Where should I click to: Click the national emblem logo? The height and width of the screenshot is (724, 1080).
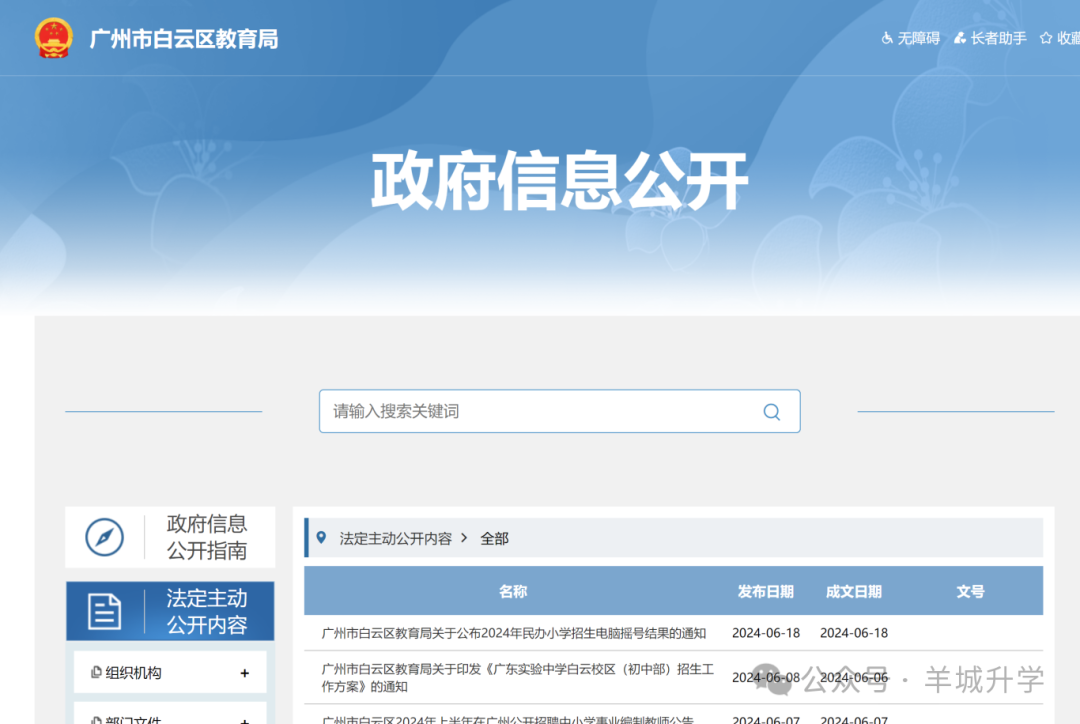[54, 38]
